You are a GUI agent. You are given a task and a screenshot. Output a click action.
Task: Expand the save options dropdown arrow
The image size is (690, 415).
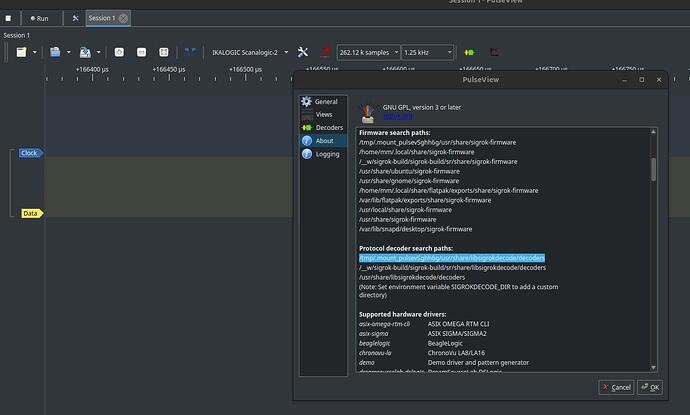98,52
